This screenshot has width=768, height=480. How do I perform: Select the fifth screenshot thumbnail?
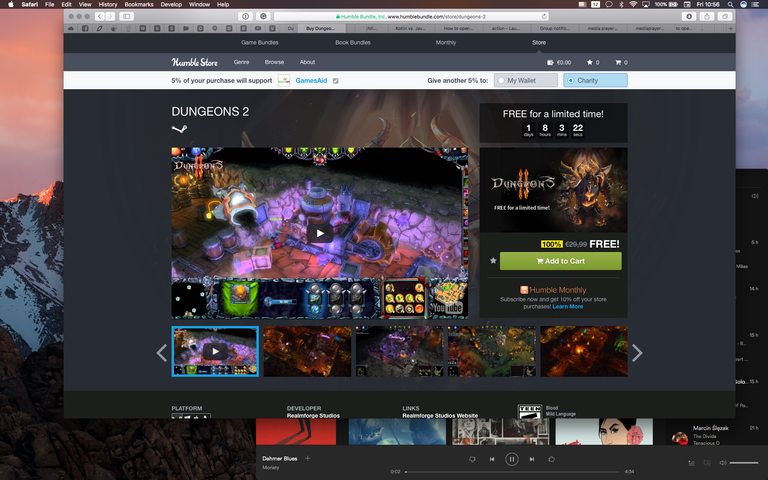coord(584,352)
